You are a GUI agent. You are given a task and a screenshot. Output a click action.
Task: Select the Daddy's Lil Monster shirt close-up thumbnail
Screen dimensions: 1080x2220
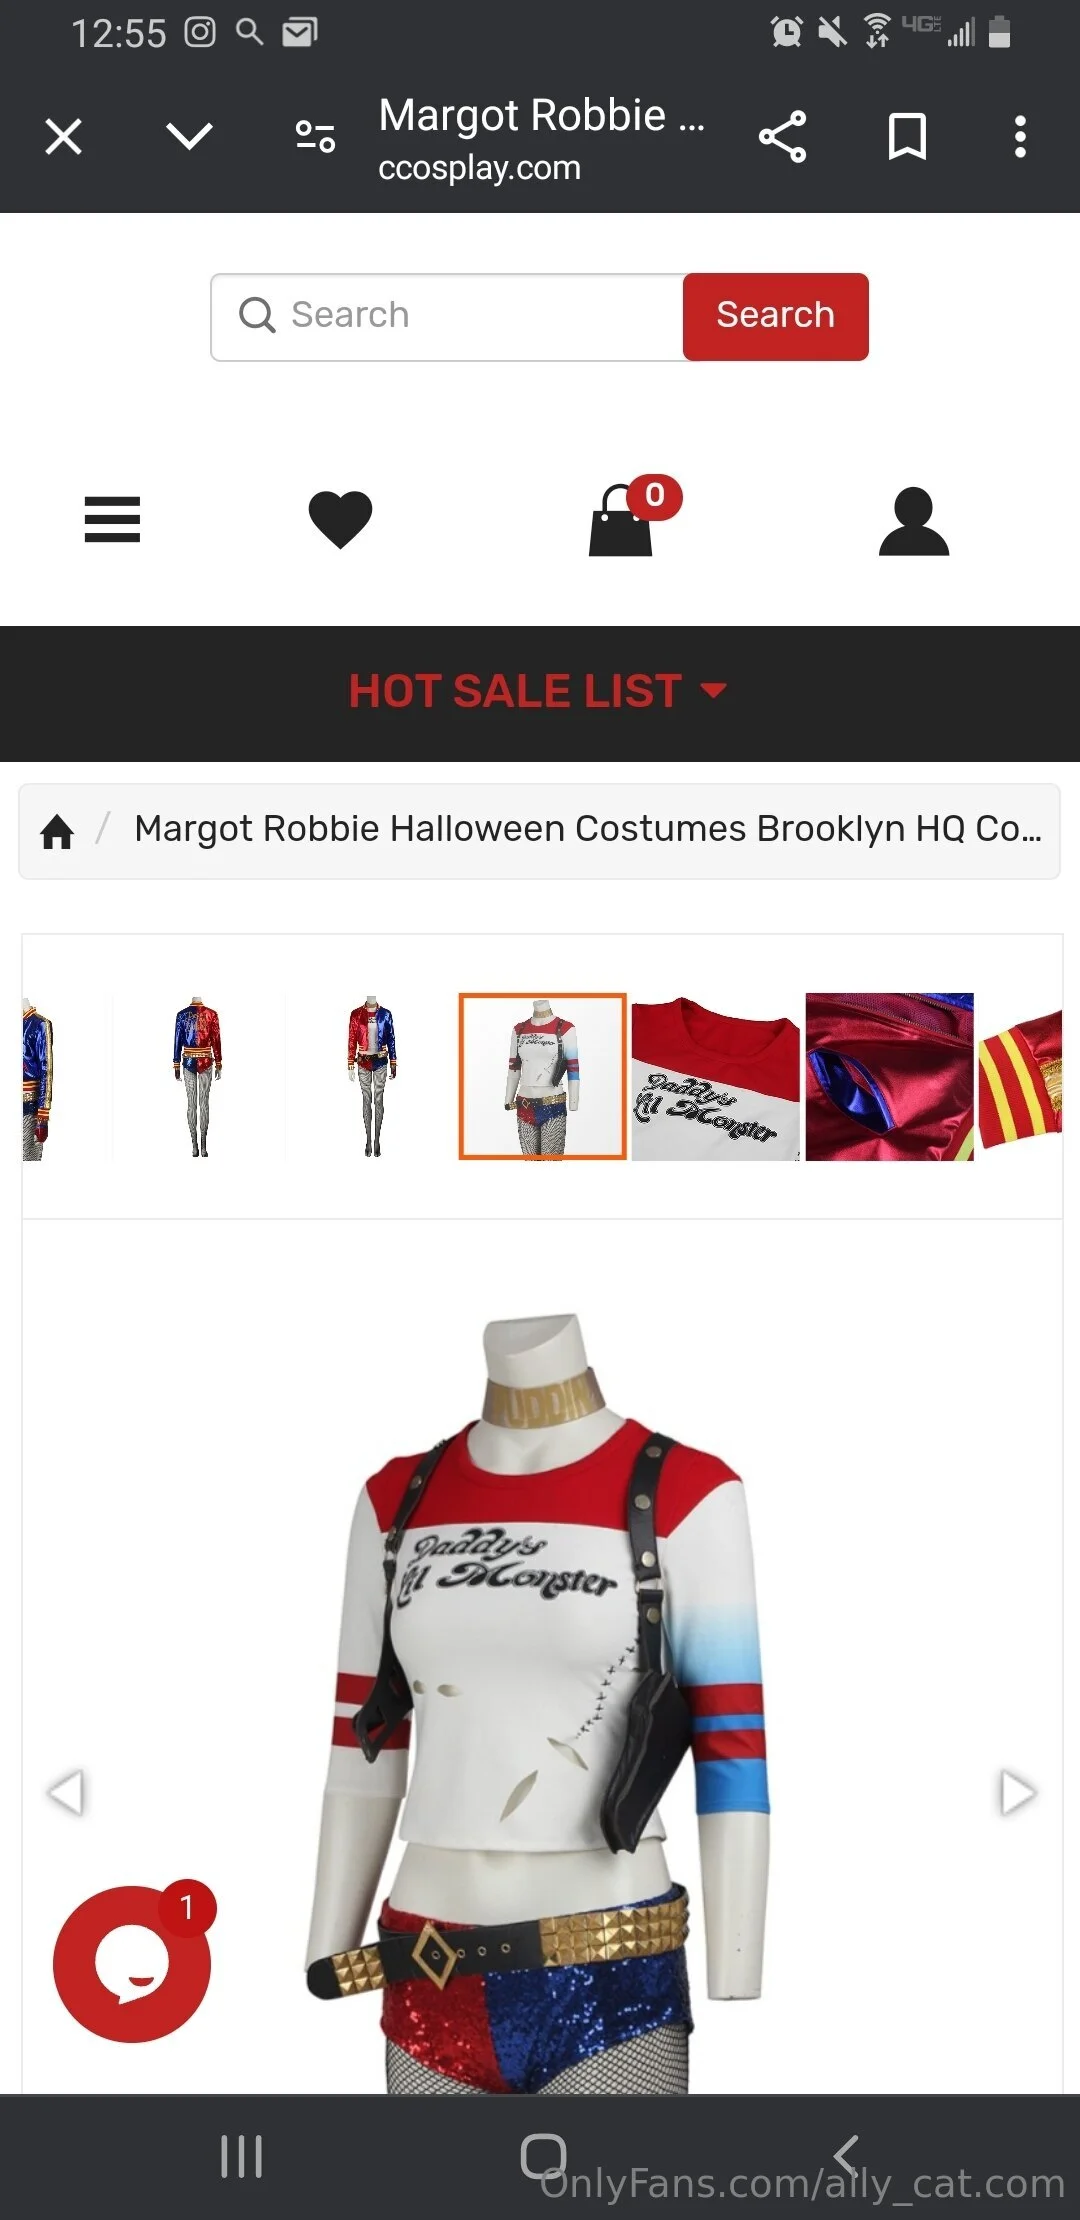716,1077
